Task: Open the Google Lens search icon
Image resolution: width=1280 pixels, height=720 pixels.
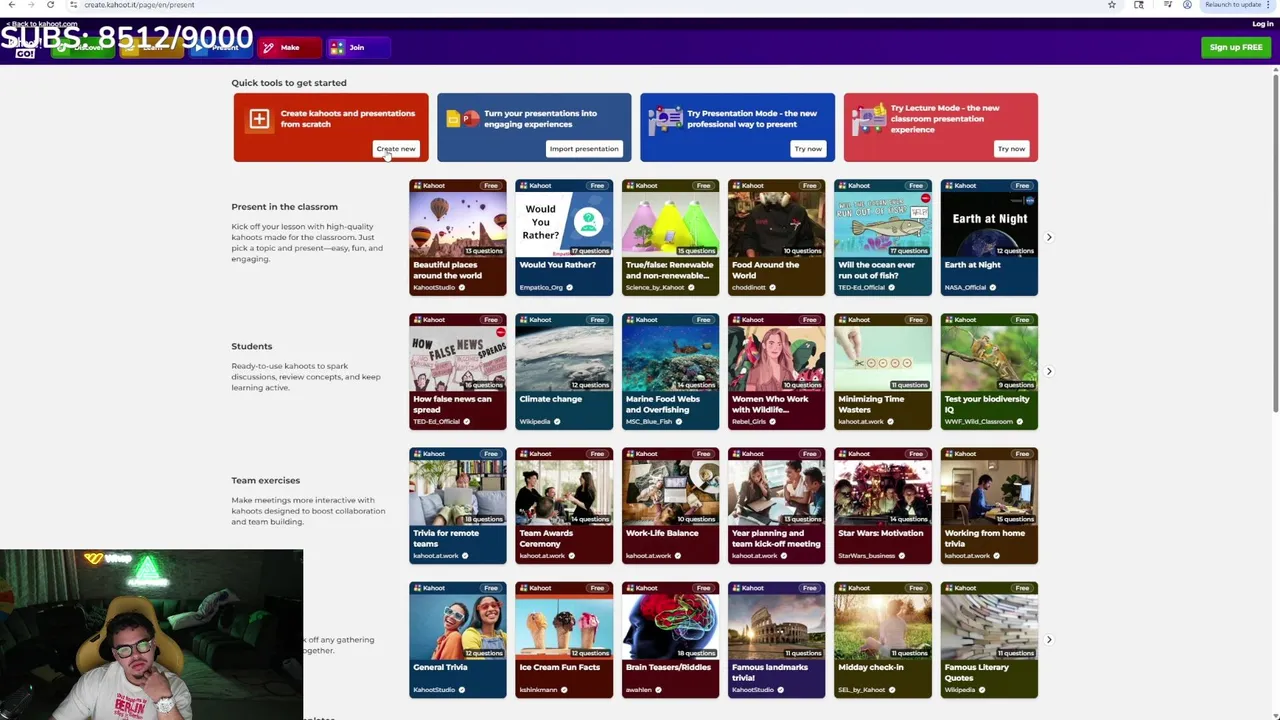Action: [1139, 5]
